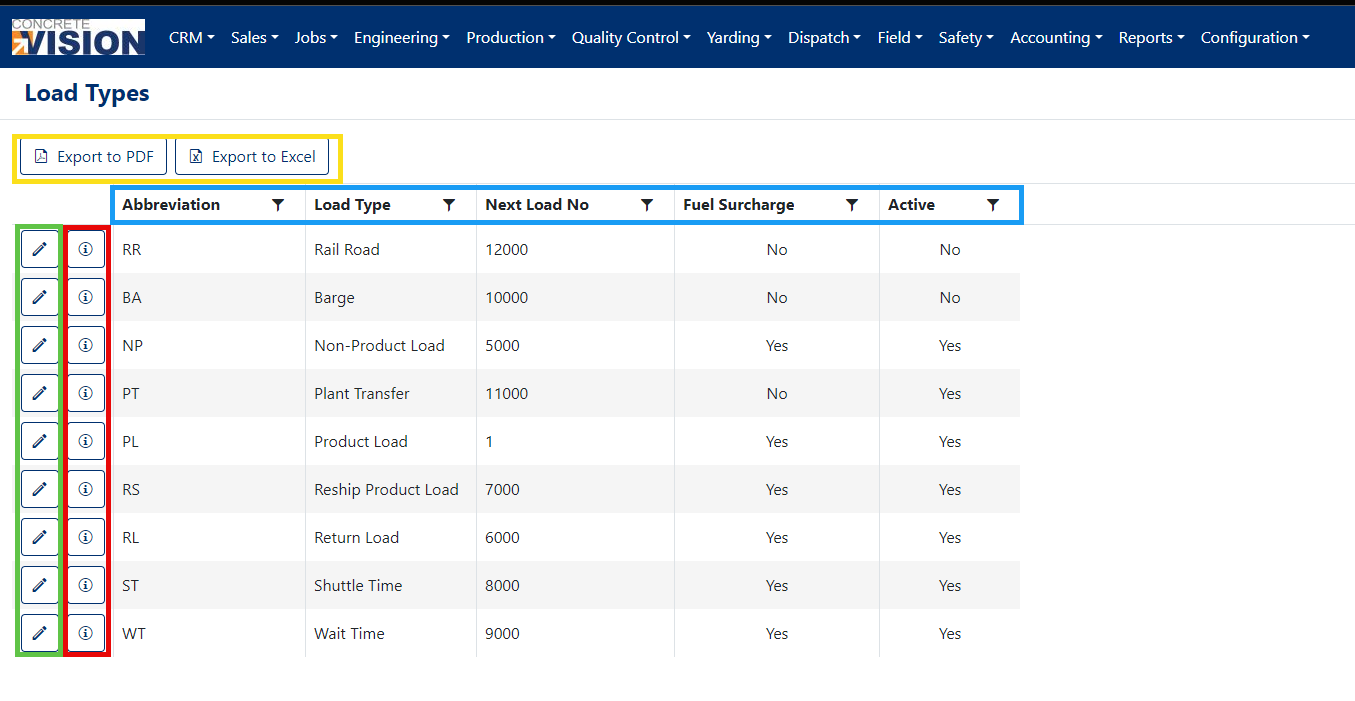
Task: Edit the Barge load type row
Action: click(x=40, y=297)
